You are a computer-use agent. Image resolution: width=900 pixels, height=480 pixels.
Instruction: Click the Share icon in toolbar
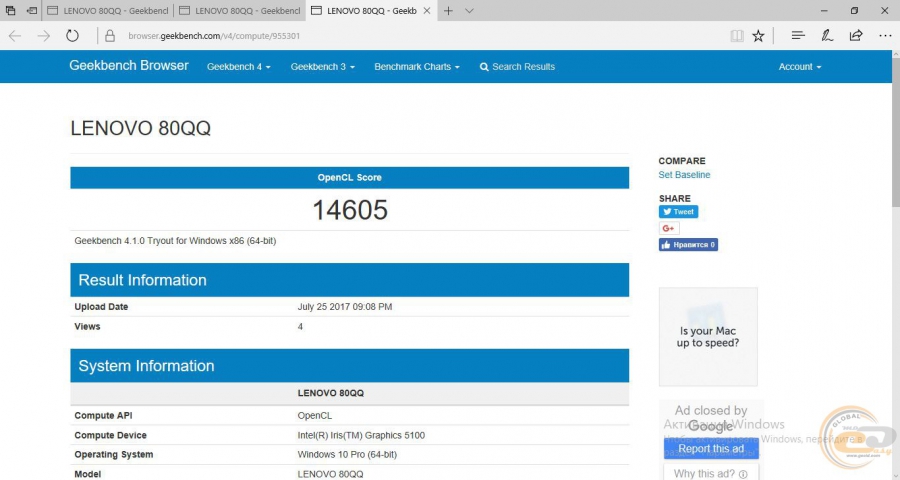856,36
